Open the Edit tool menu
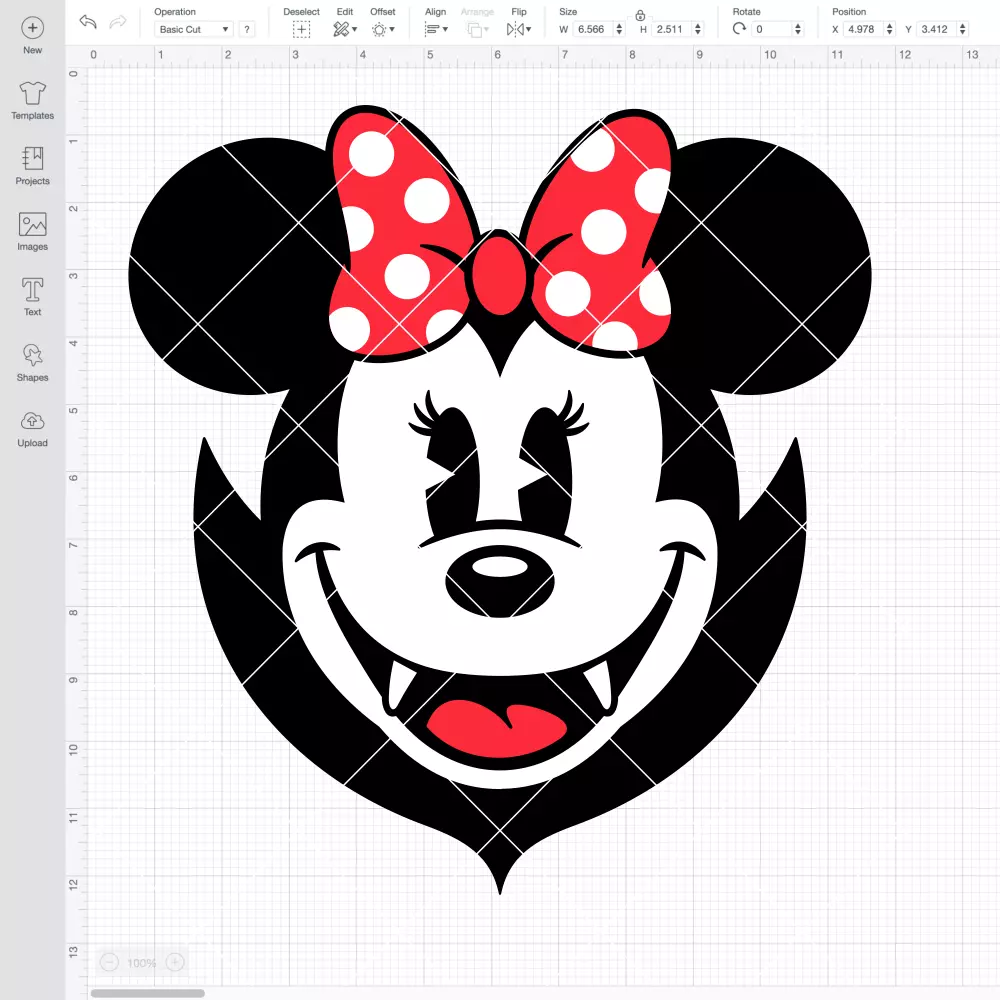The height and width of the screenshot is (1000, 1000). point(345,29)
